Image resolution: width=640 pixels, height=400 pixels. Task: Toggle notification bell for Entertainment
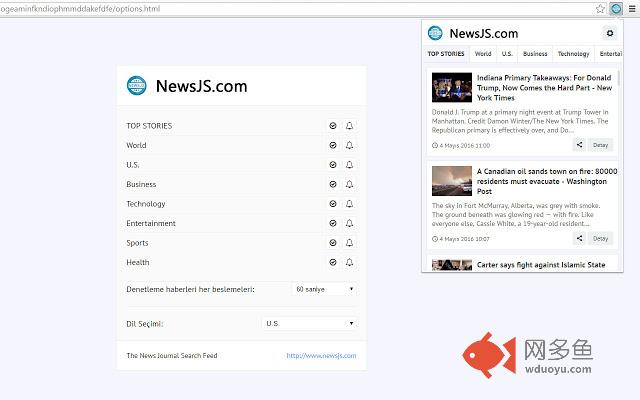[x=349, y=223]
